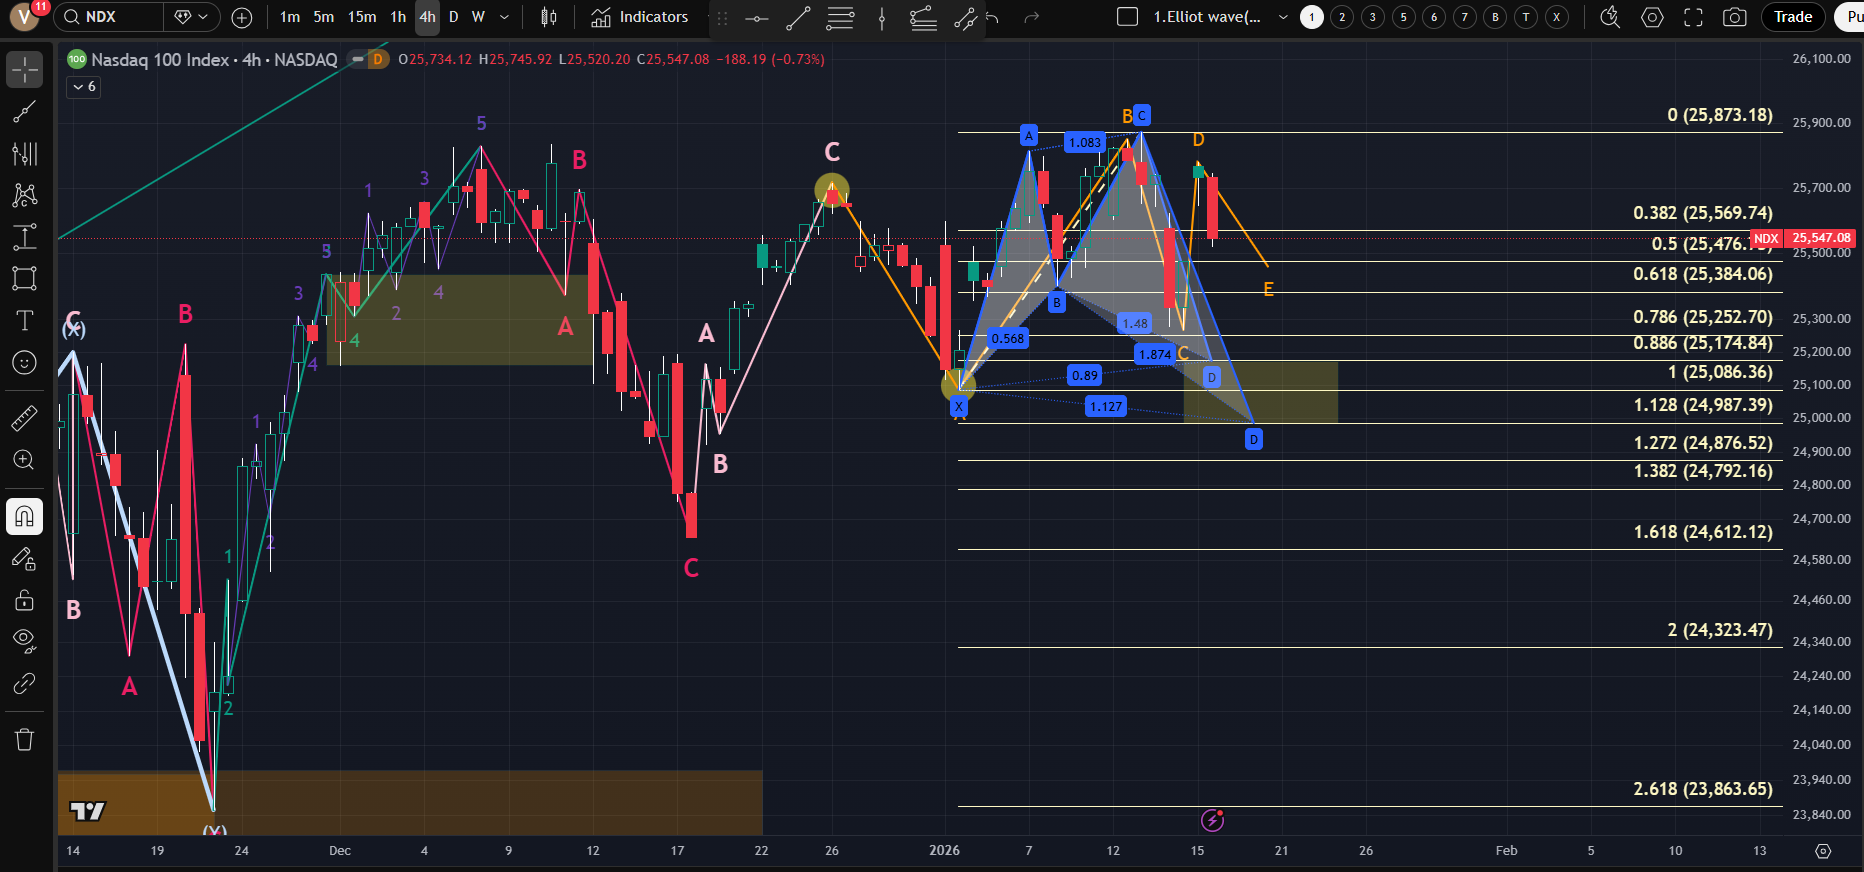Toggle Magnet mode in left sidebar
This screenshot has height=872, width=1864.
pyautogui.click(x=24, y=516)
